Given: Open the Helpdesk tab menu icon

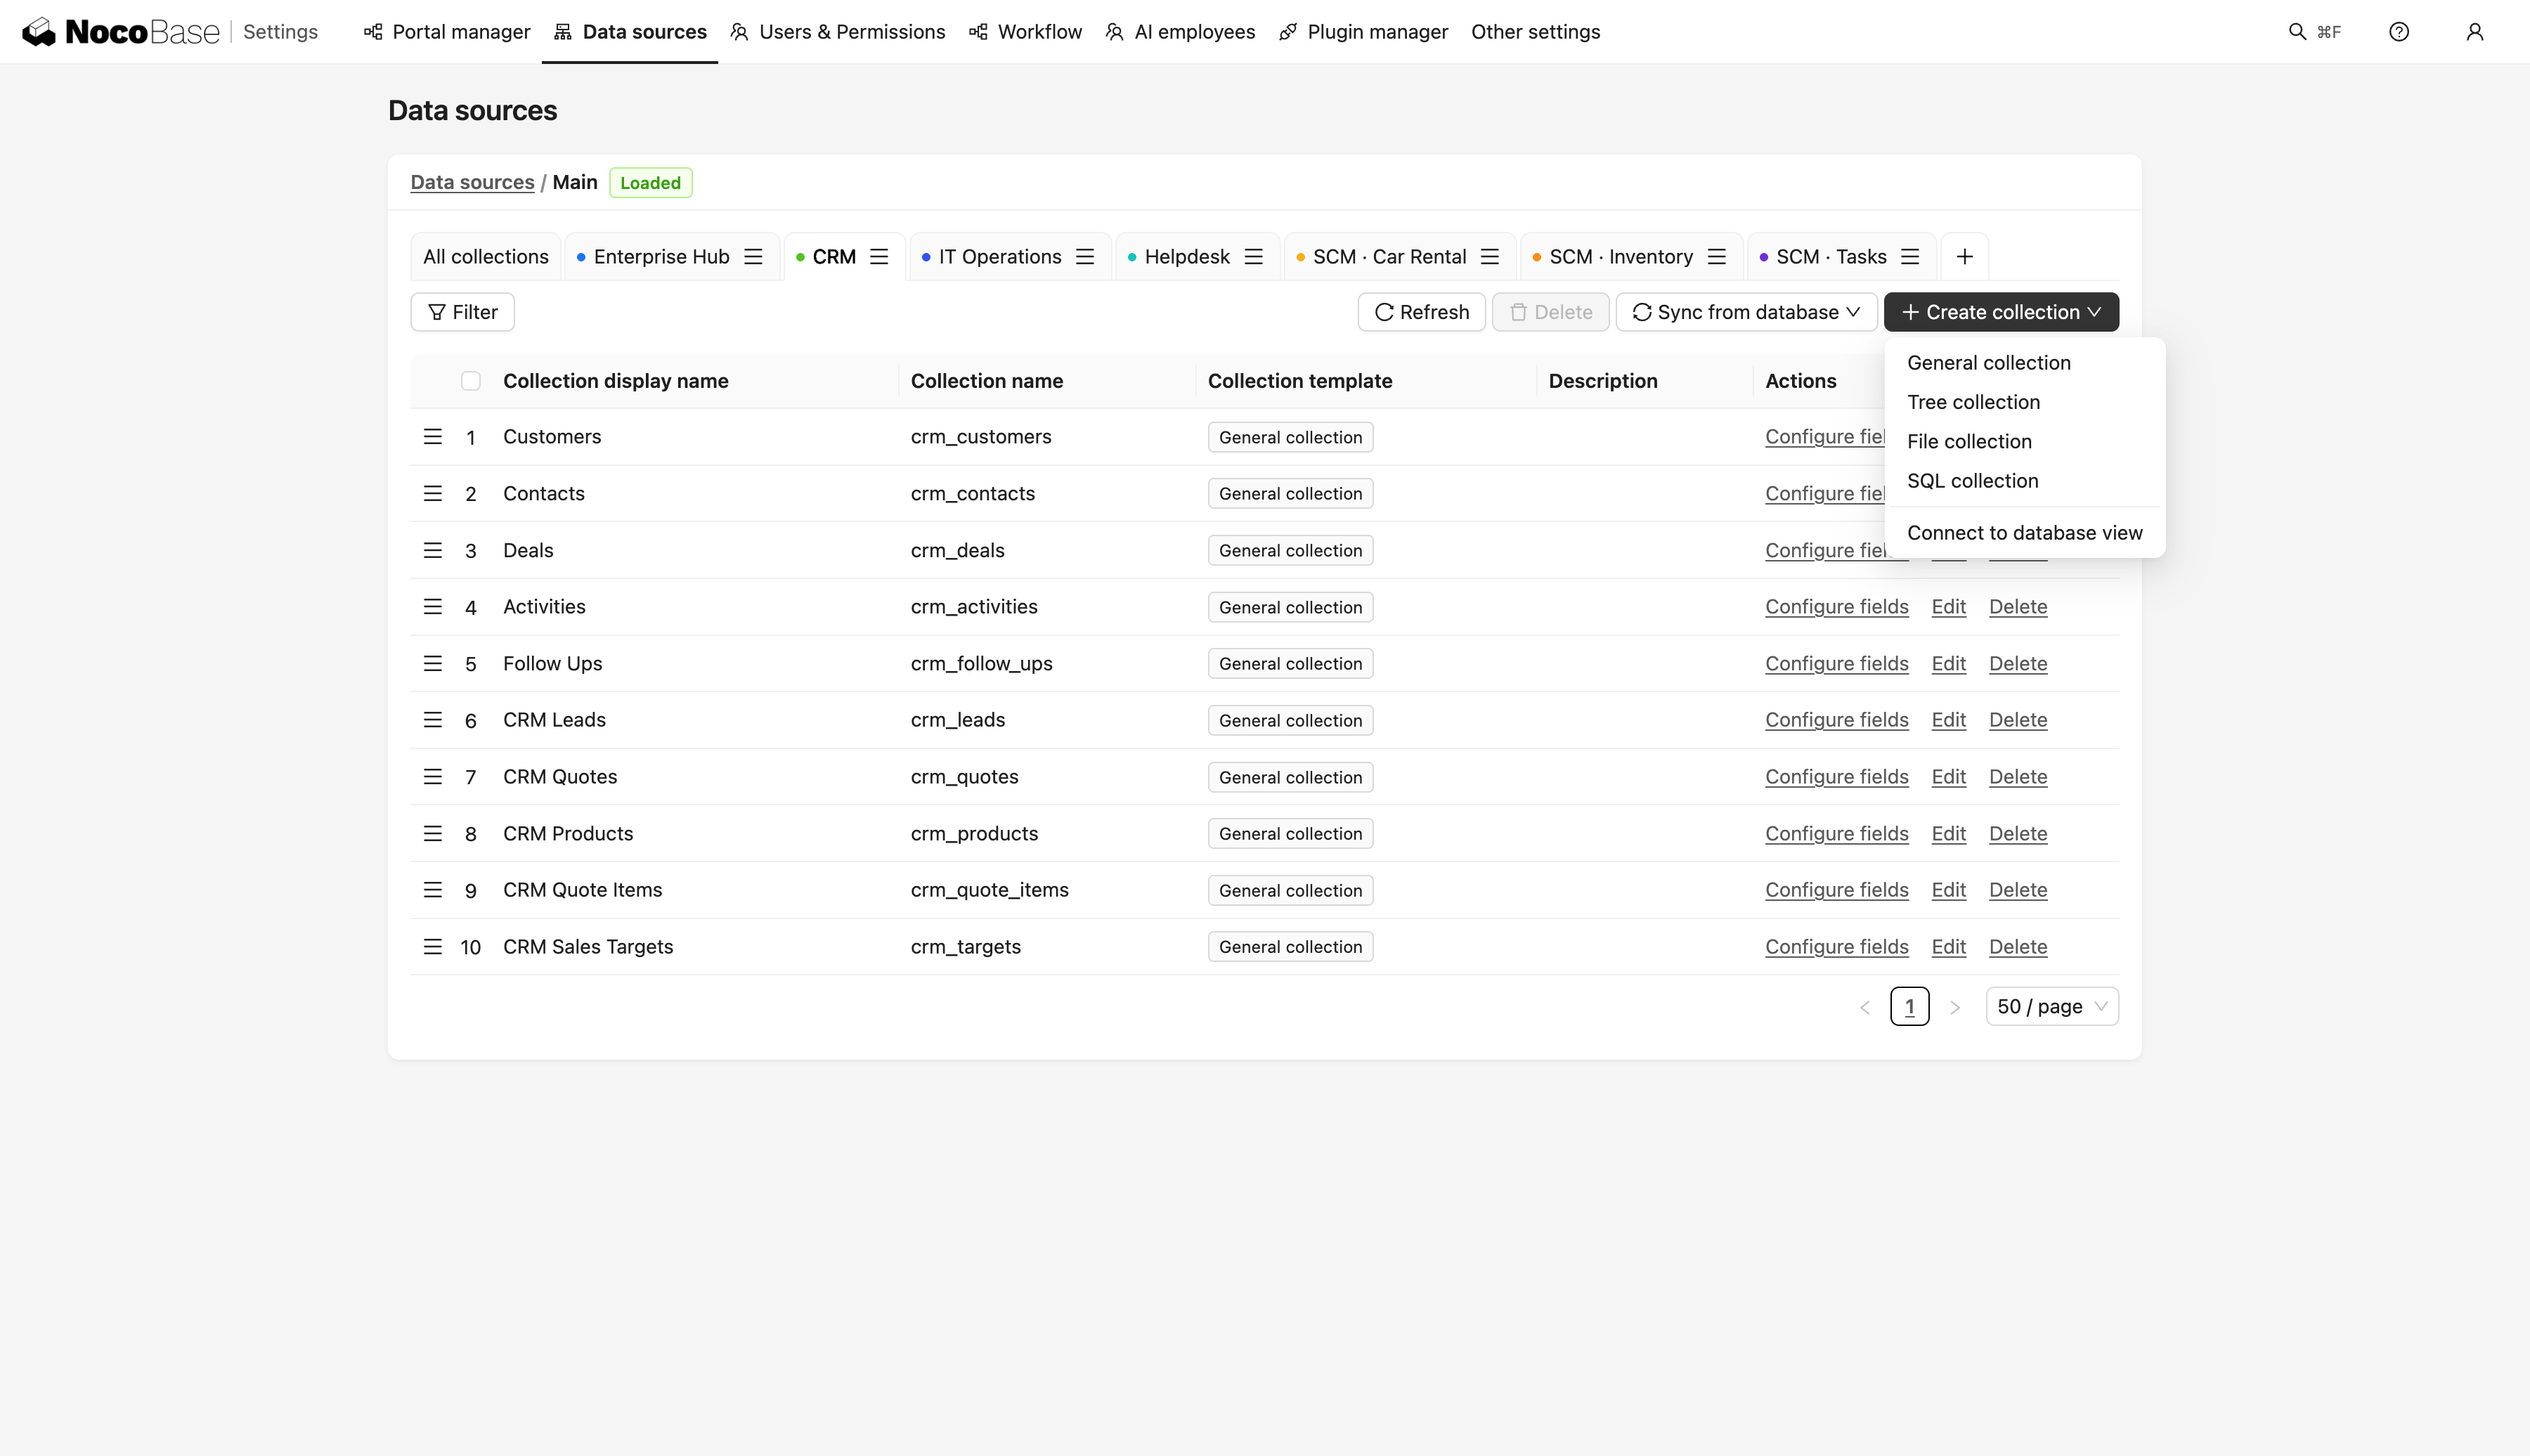Looking at the screenshot, I should (x=1254, y=257).
